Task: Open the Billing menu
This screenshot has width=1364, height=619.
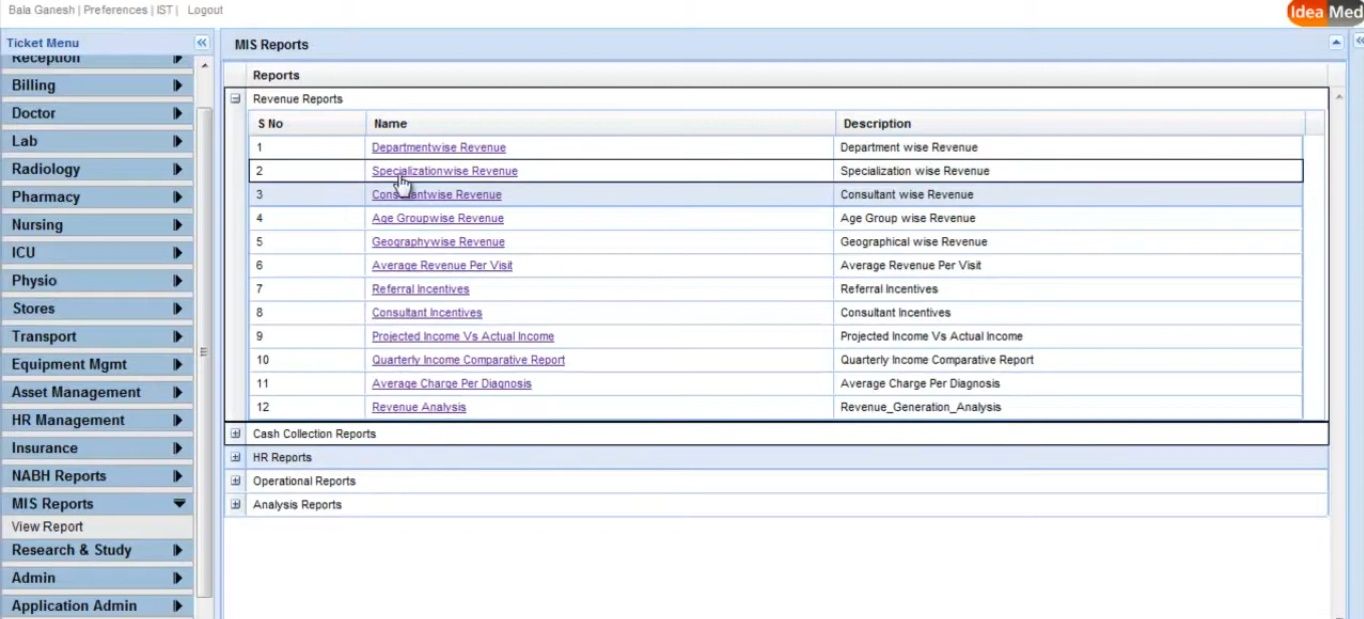Action: (97, 86)
